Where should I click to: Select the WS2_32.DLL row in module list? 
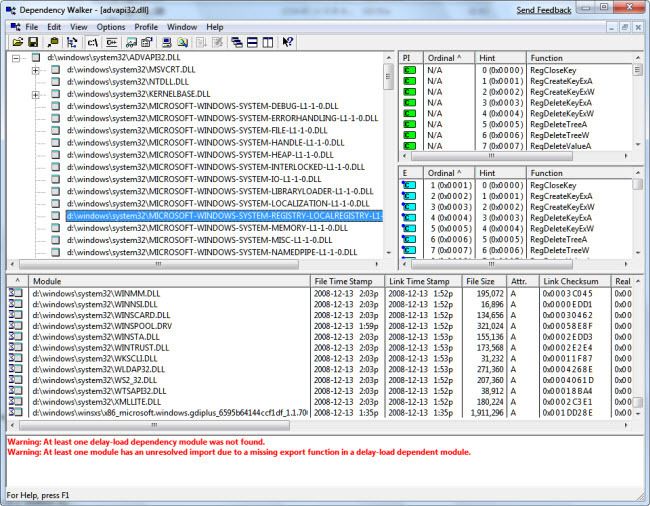[x=319, y=380]
